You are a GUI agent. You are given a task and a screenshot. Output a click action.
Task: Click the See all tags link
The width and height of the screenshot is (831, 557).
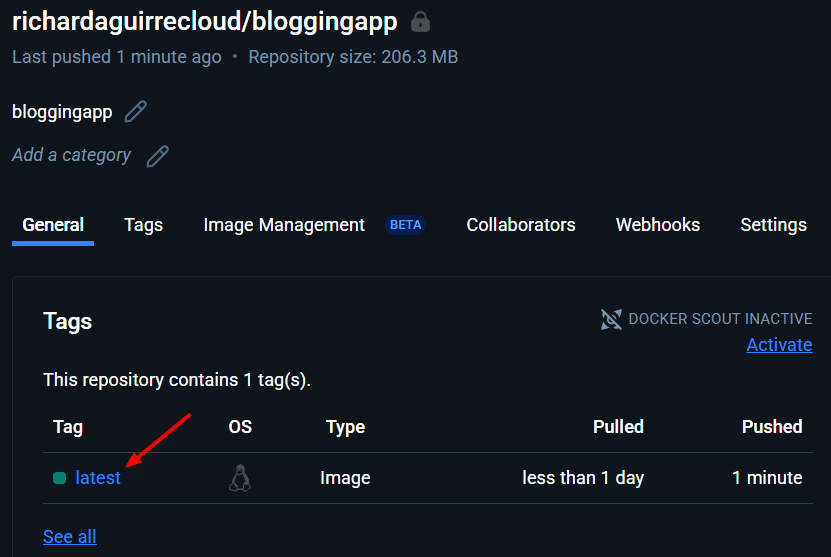point(69,537)
